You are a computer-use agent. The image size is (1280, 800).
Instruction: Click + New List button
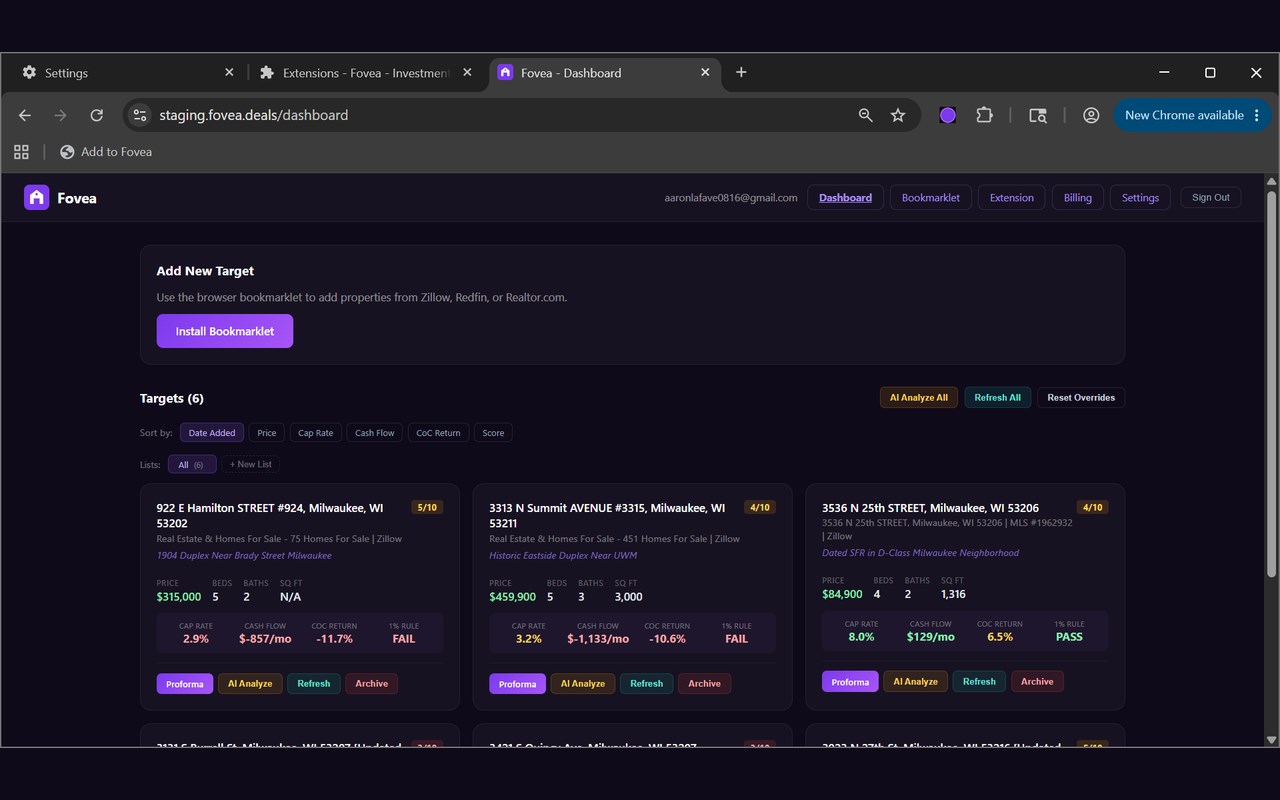(250, 464)
